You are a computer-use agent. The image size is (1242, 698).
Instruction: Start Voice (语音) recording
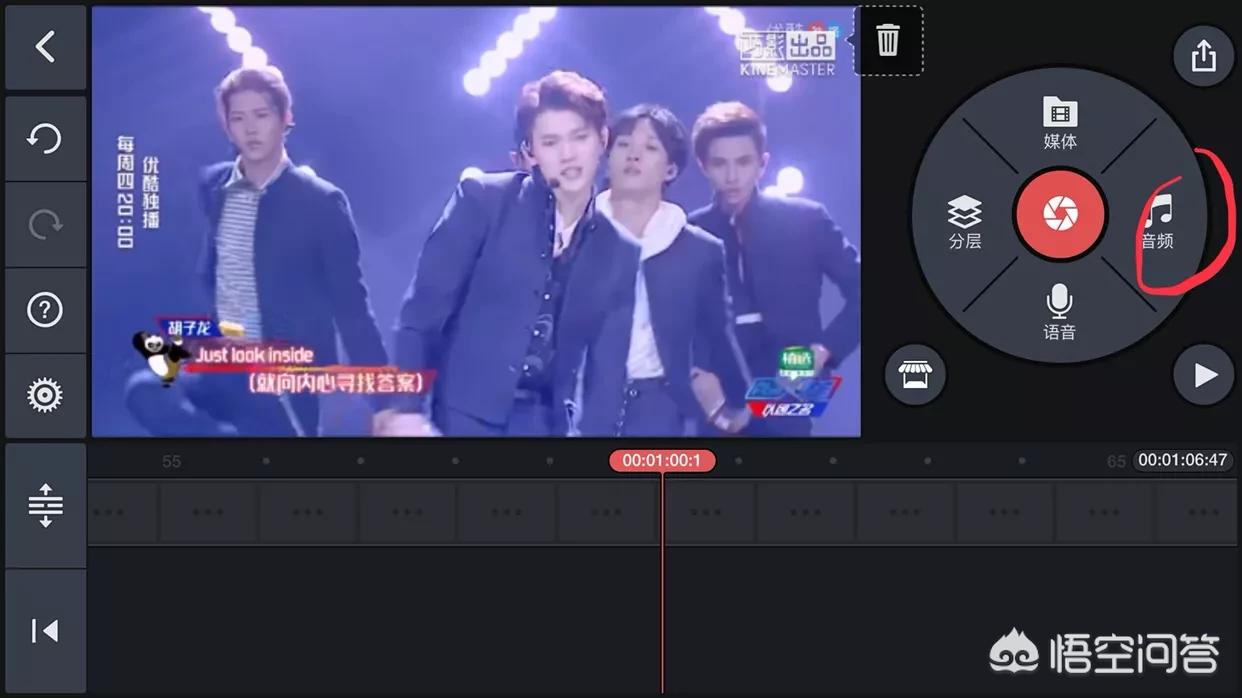(x=1059, y=312)
